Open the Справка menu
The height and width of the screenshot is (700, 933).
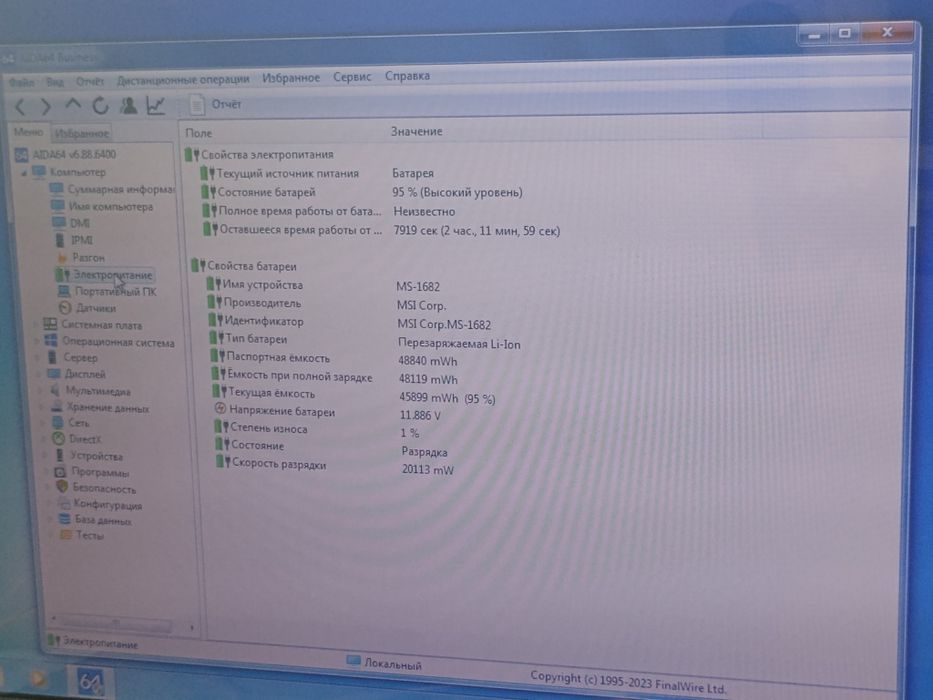point(408,76)
